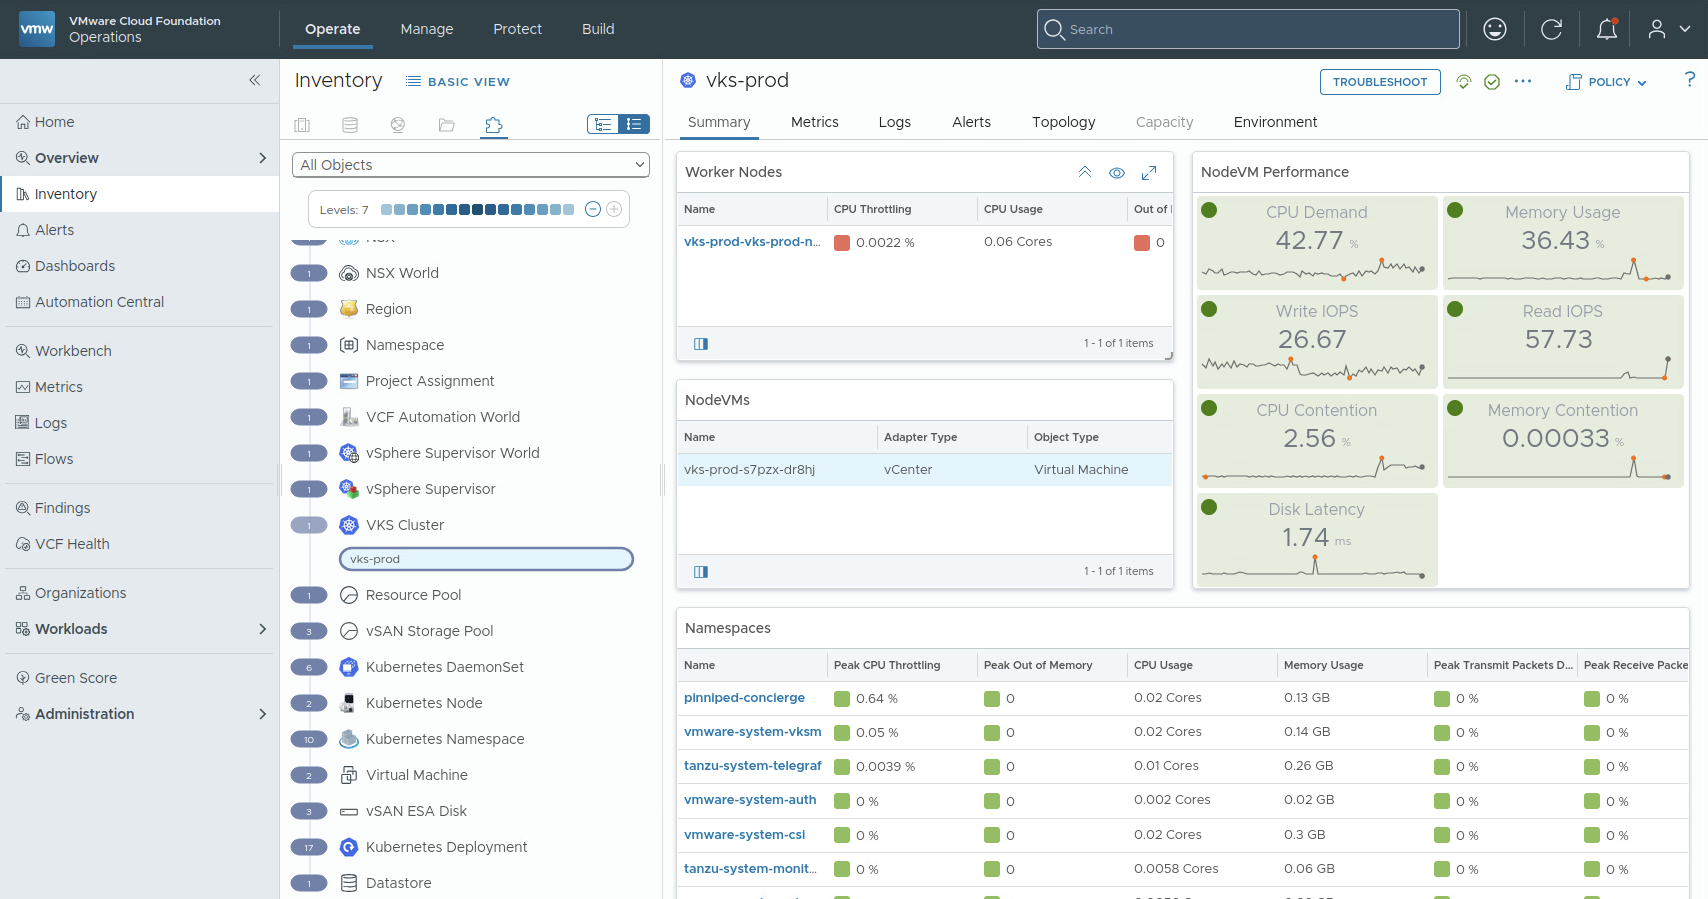This screenshot has height=899, width=1708.
Task: Open the feedback smiley icon
Action: [1495, 29]
